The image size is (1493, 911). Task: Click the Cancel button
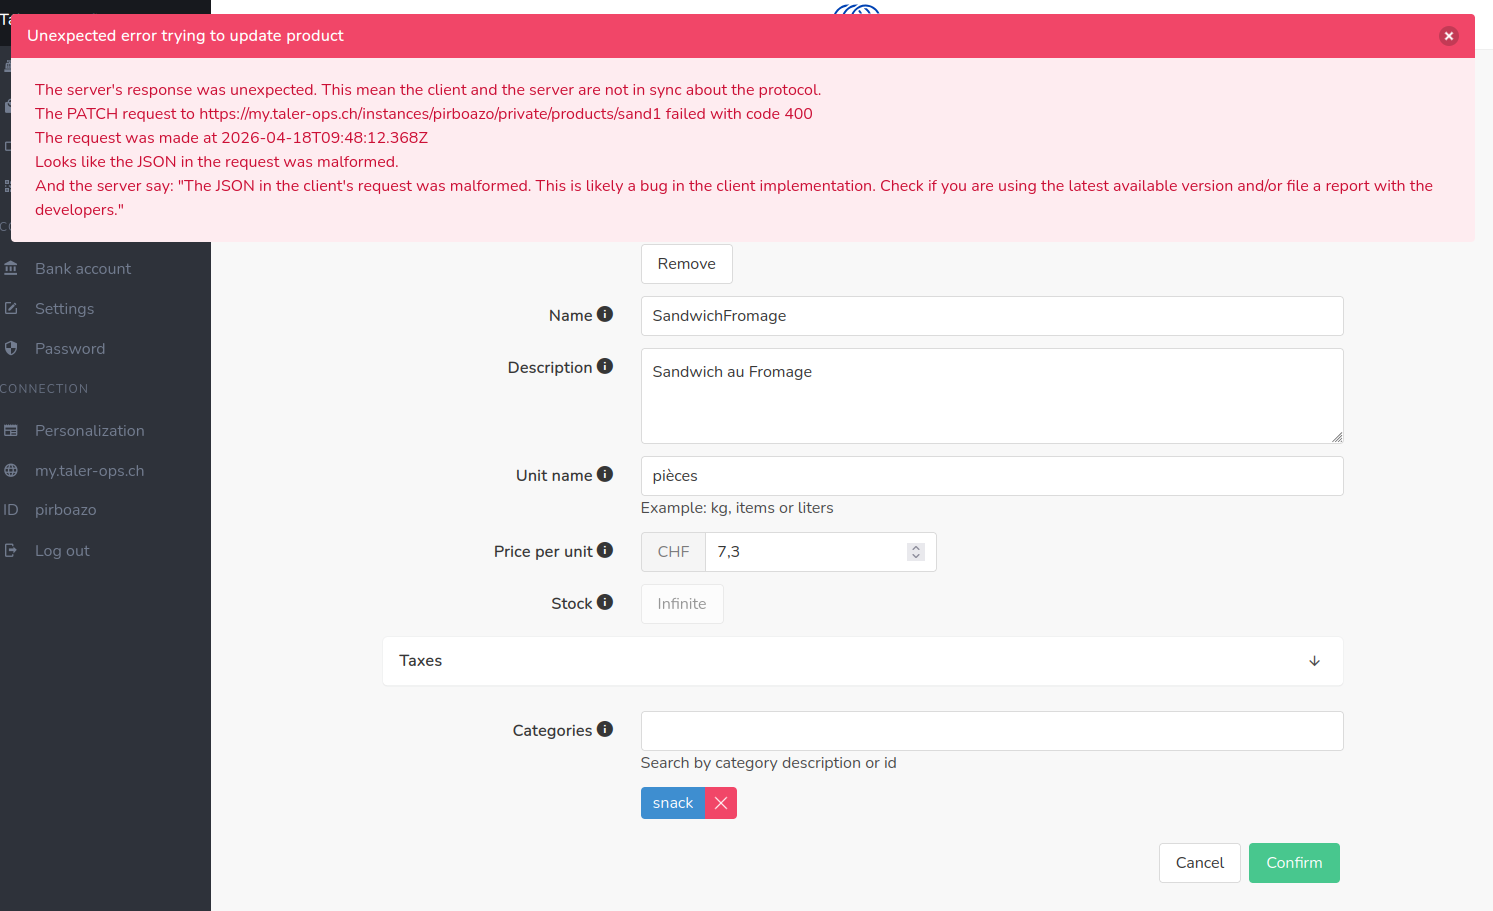point(1199,863)
